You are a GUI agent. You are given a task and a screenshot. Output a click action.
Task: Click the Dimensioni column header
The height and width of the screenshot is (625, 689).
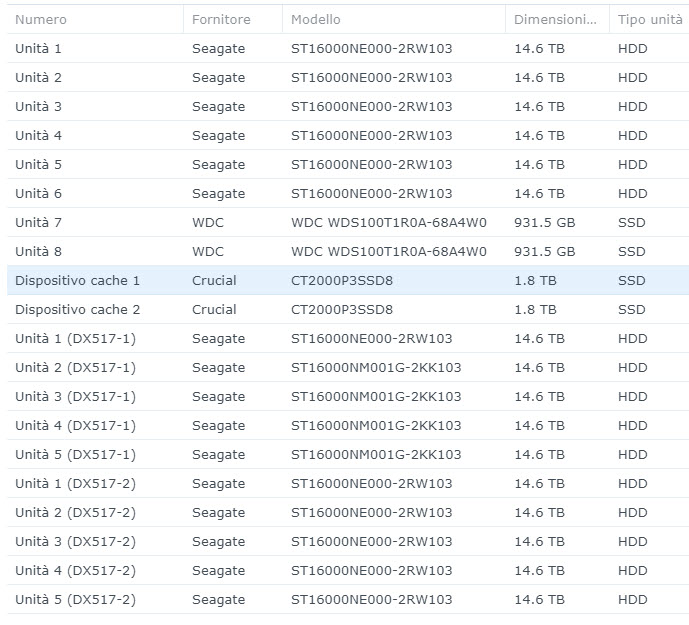tap(557, 19)
